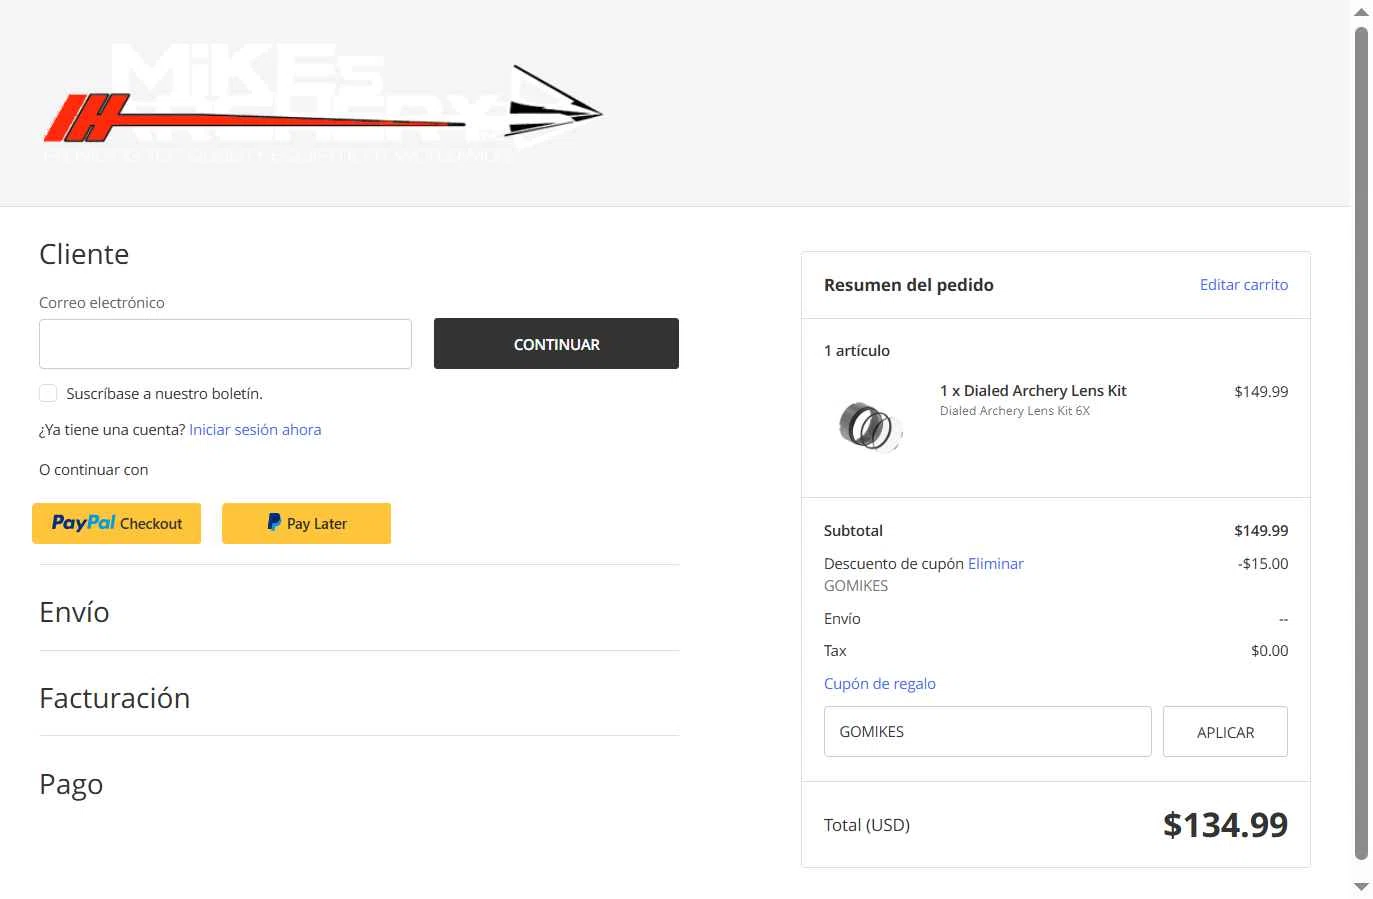Pay with the PayPal Checkout button
The height and width of the screenshot is (899, 1373).
116,523
